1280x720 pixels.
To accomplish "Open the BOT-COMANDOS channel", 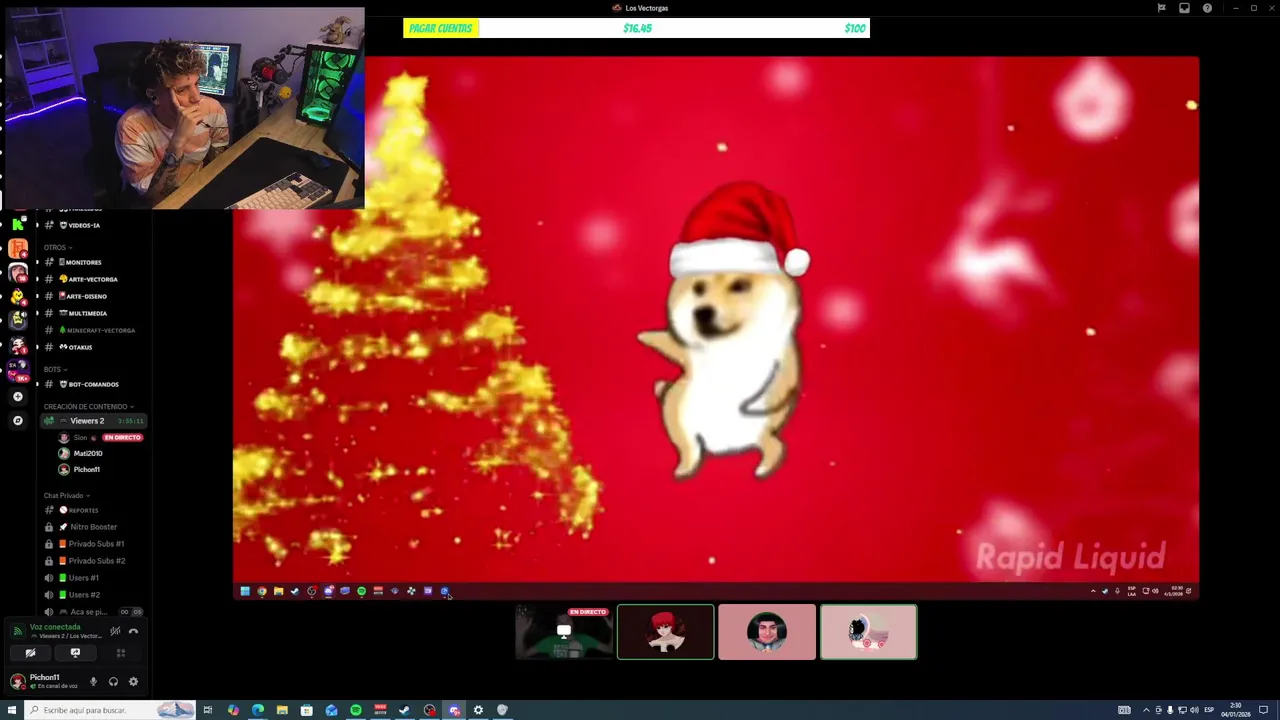I will click(94, 384).
